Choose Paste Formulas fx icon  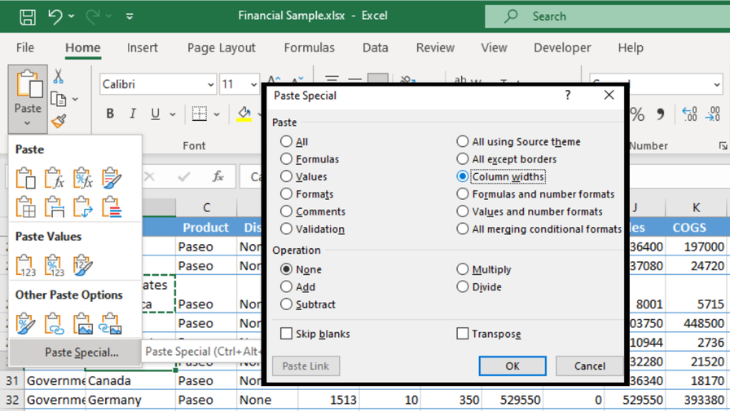[54, 178]
